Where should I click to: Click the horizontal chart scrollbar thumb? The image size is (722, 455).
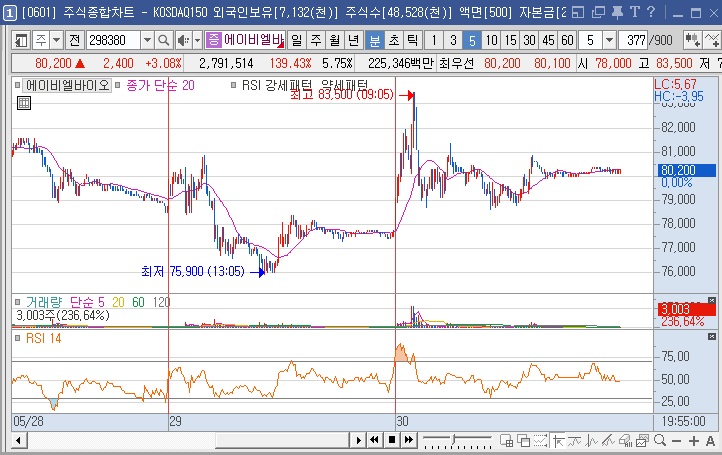pos(282,440)
